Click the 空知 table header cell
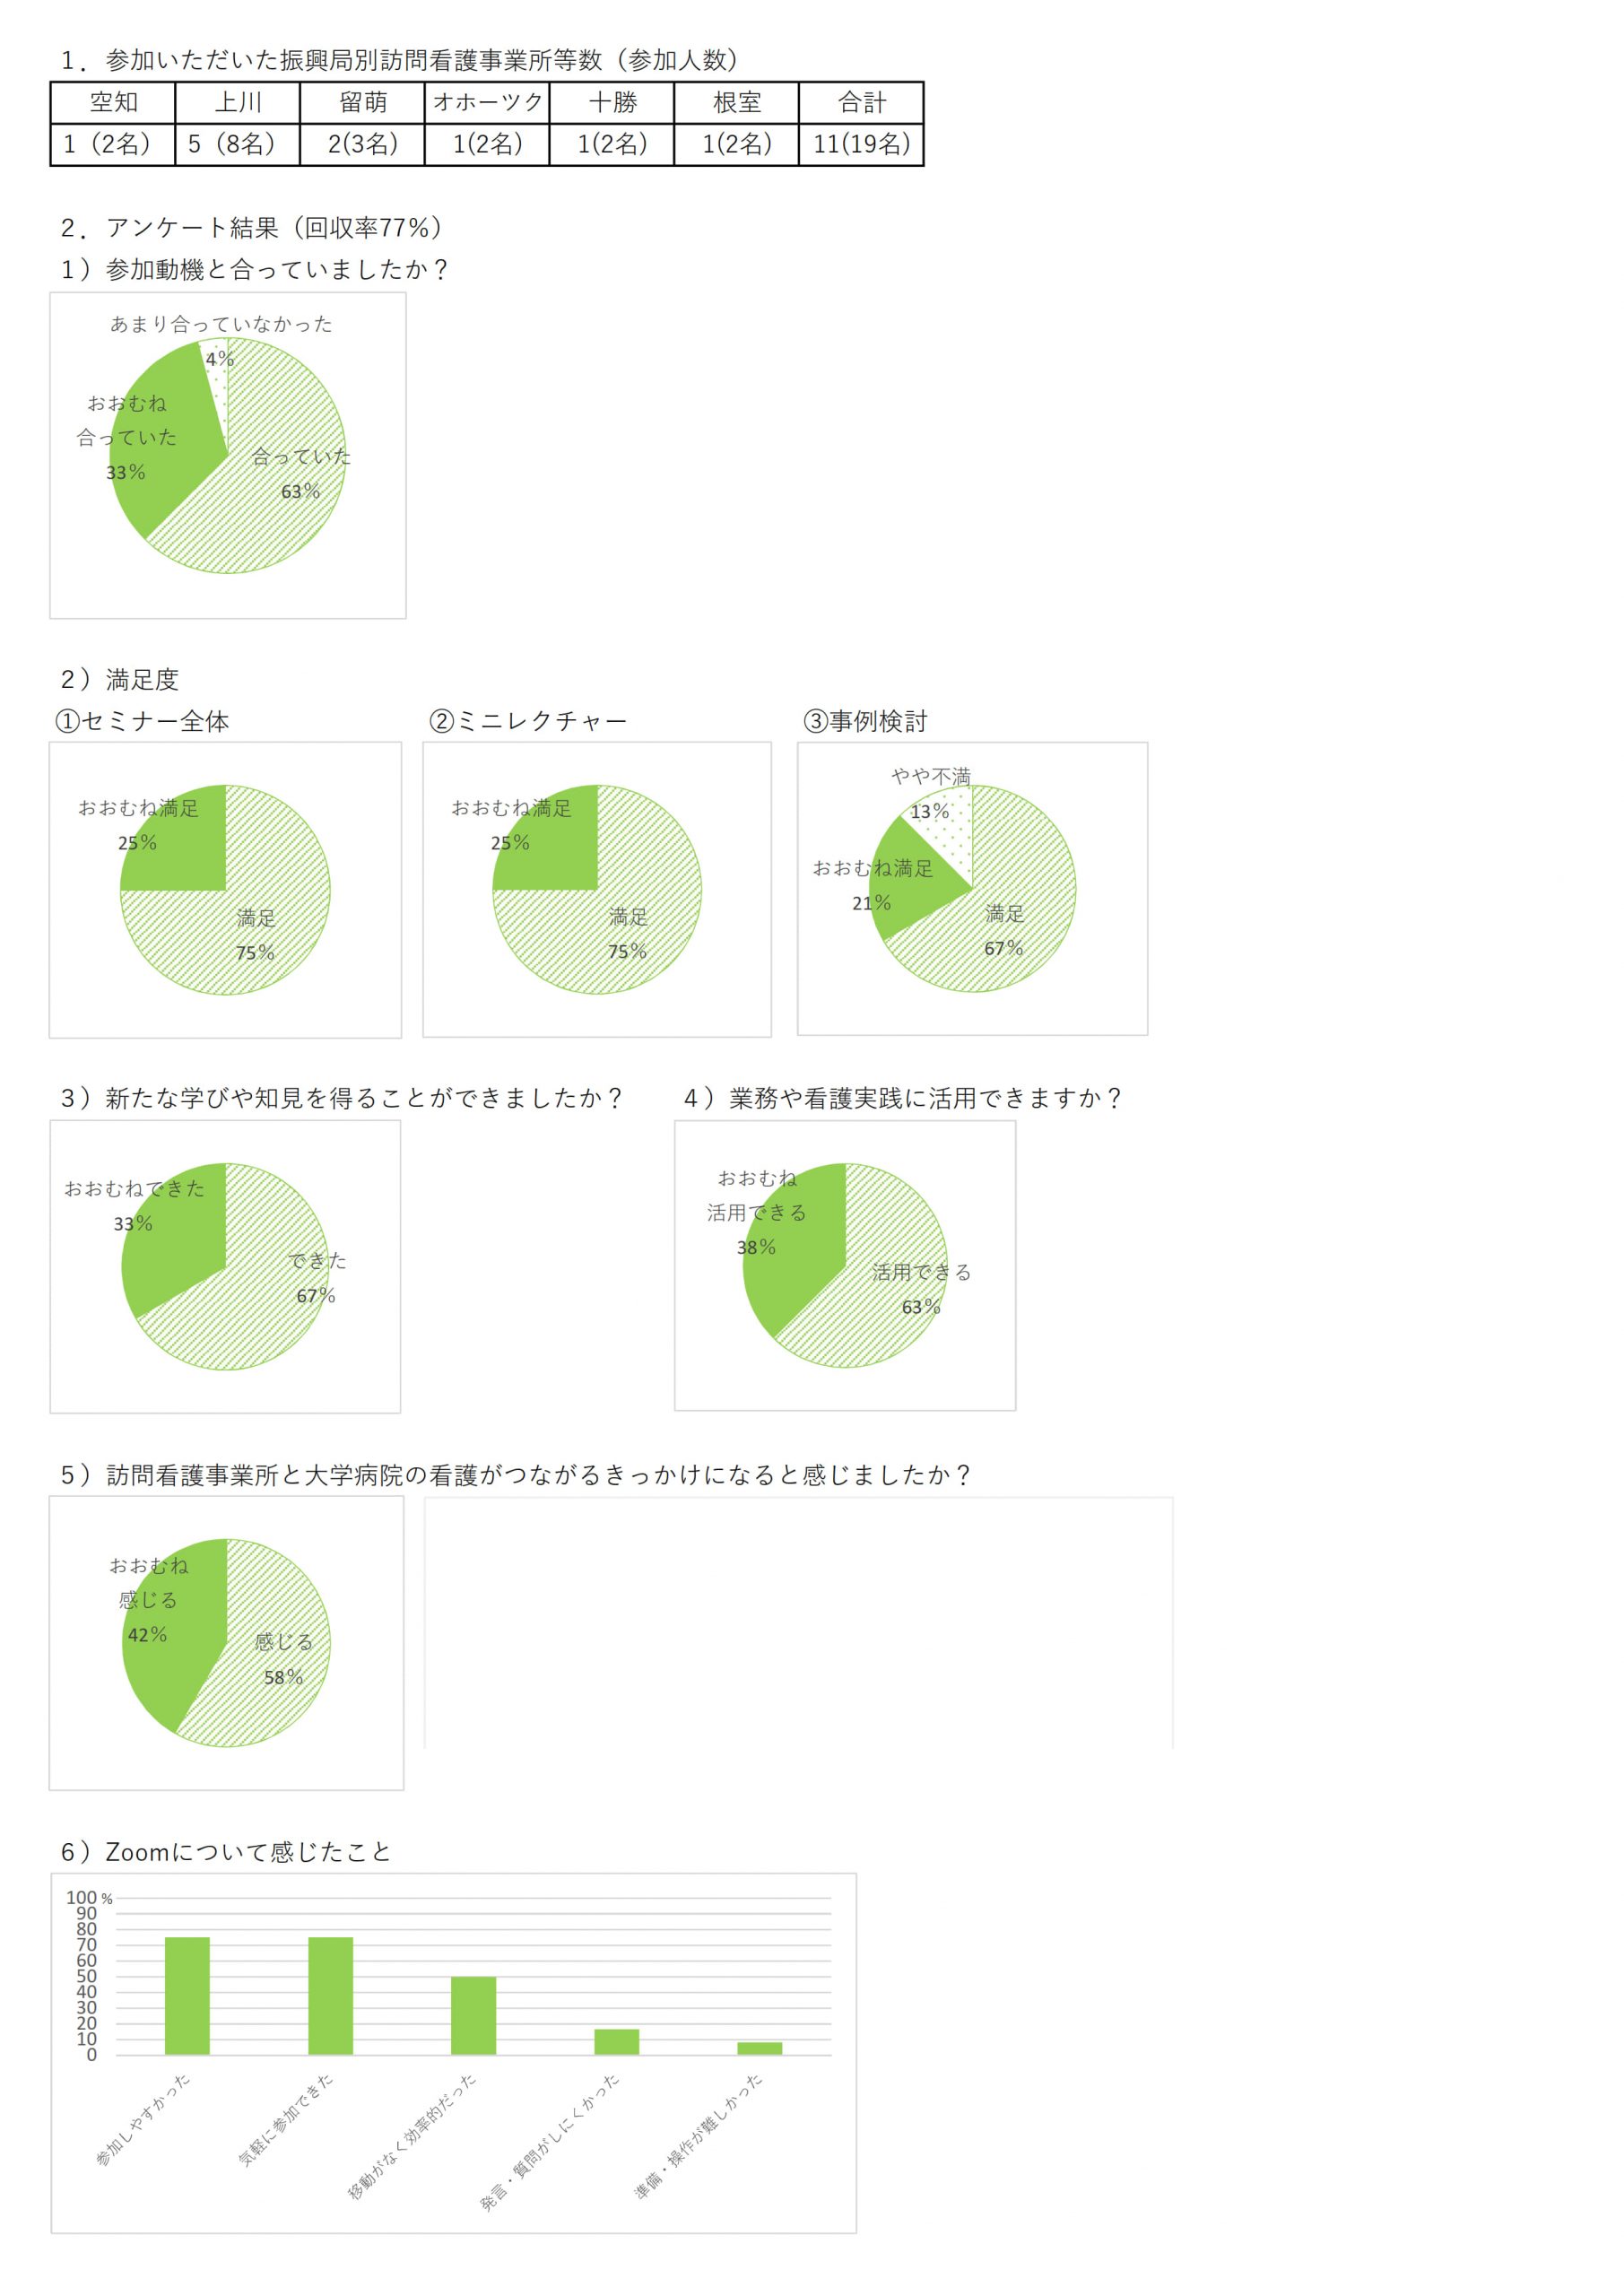1624x2296 pixels. pos(113,102)
